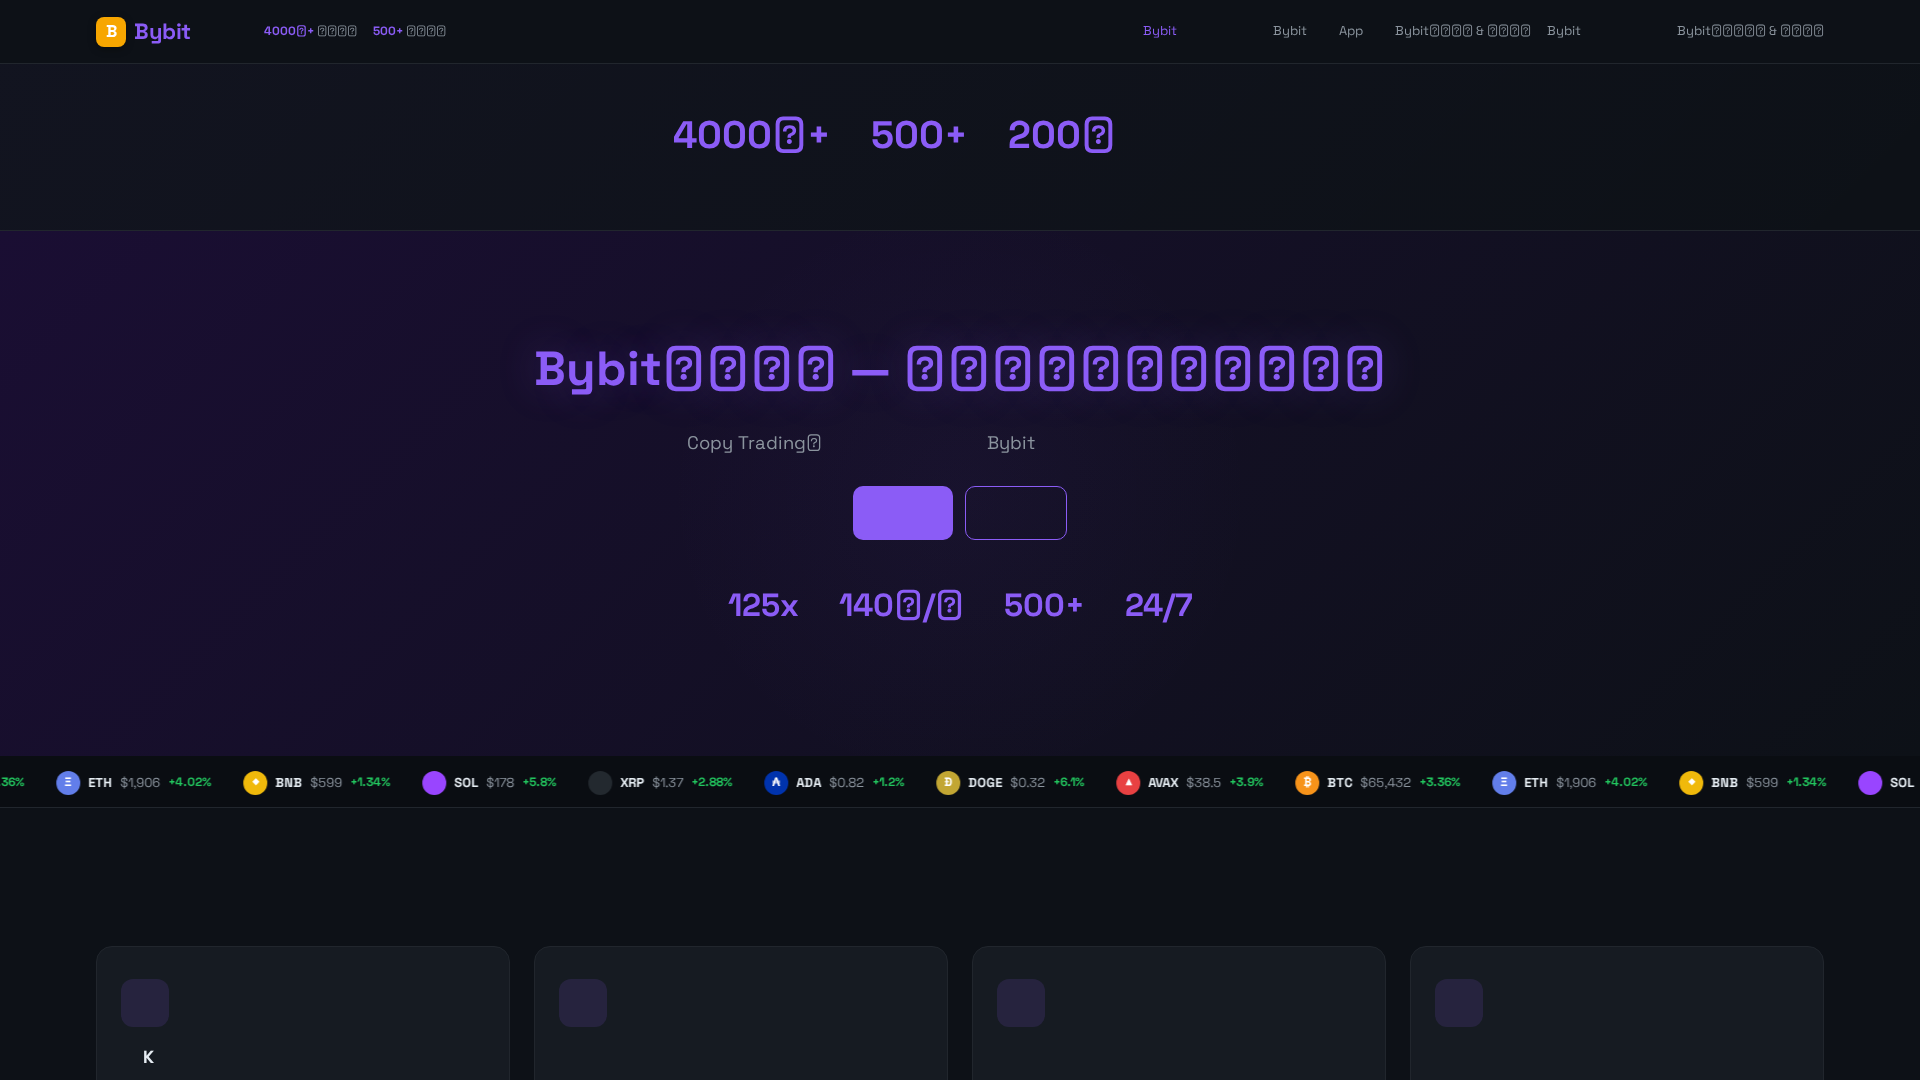This screenshot has width=1920, height=1080.
Task: Click the DOGE coin icon in the ticker
Action: (x=948, y=783)
